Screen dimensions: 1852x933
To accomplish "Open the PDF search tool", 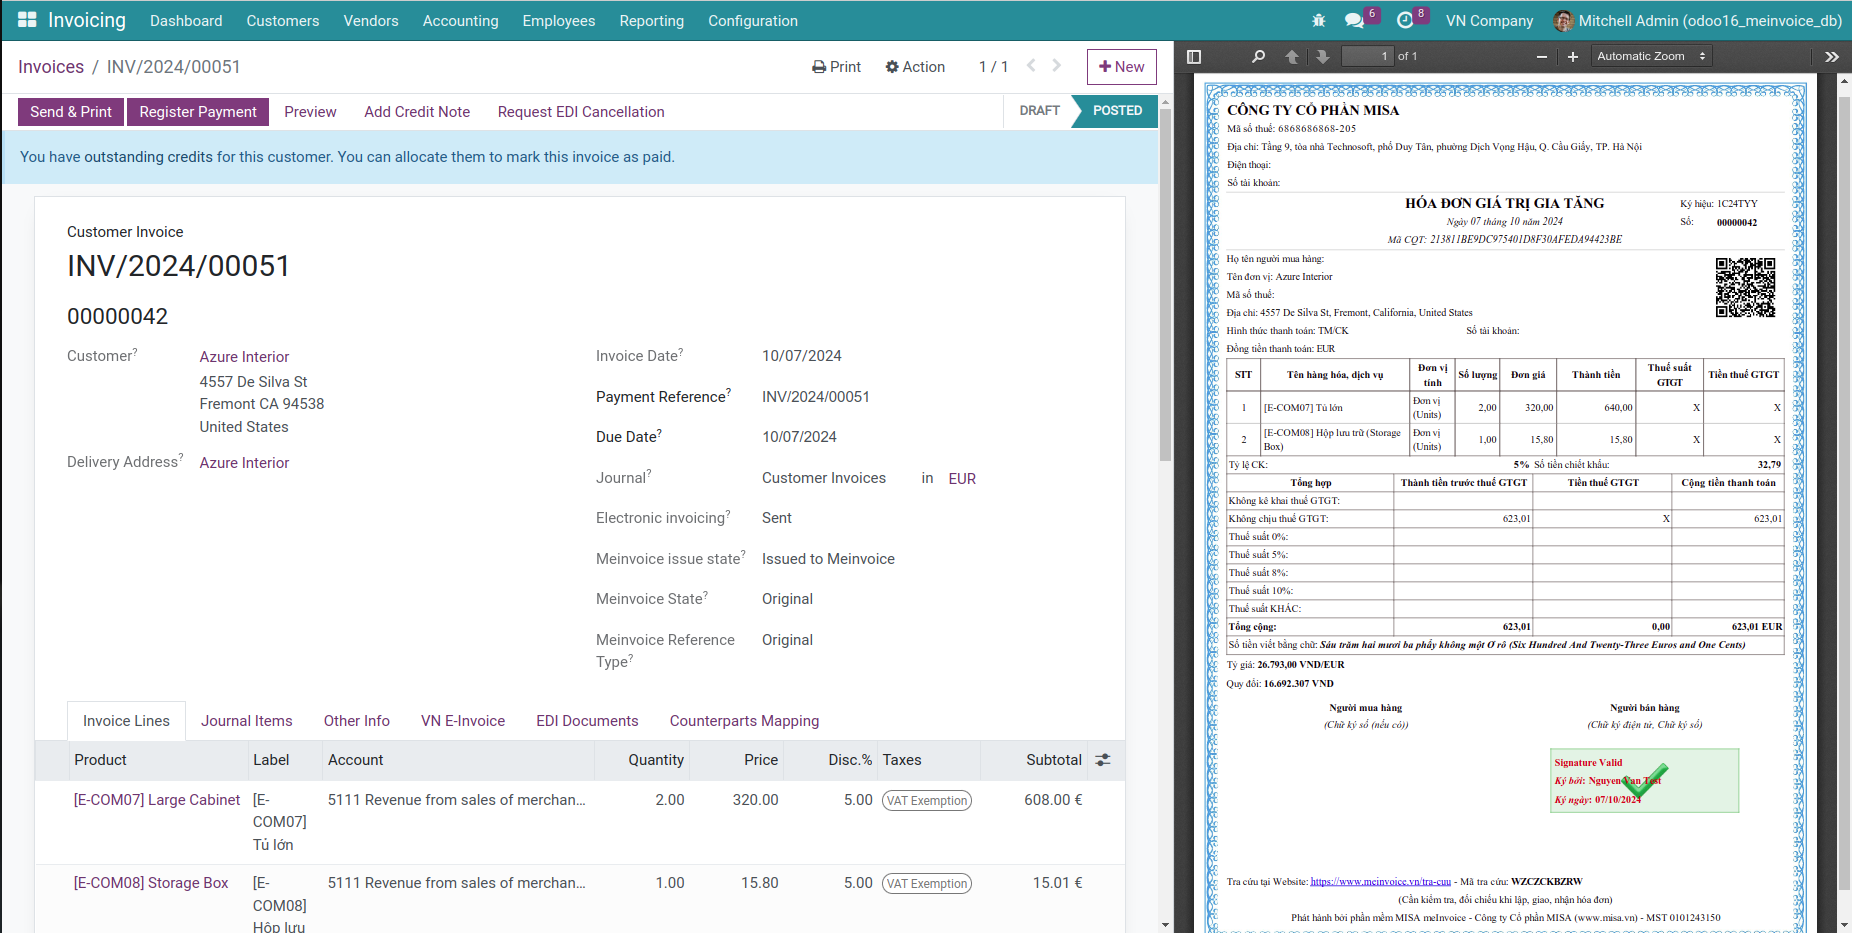I will (1258, 57).
